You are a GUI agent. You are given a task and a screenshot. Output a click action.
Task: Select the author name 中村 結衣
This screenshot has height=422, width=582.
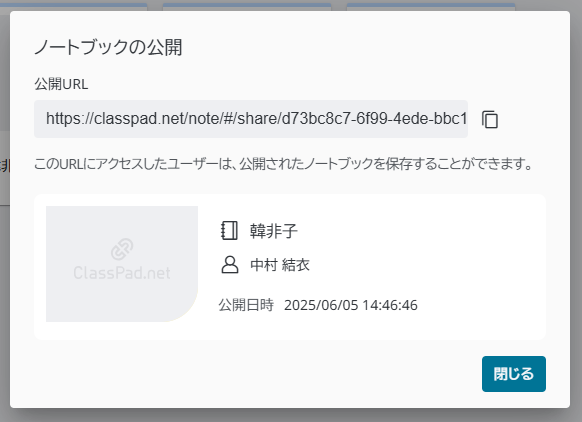point(280,265)
